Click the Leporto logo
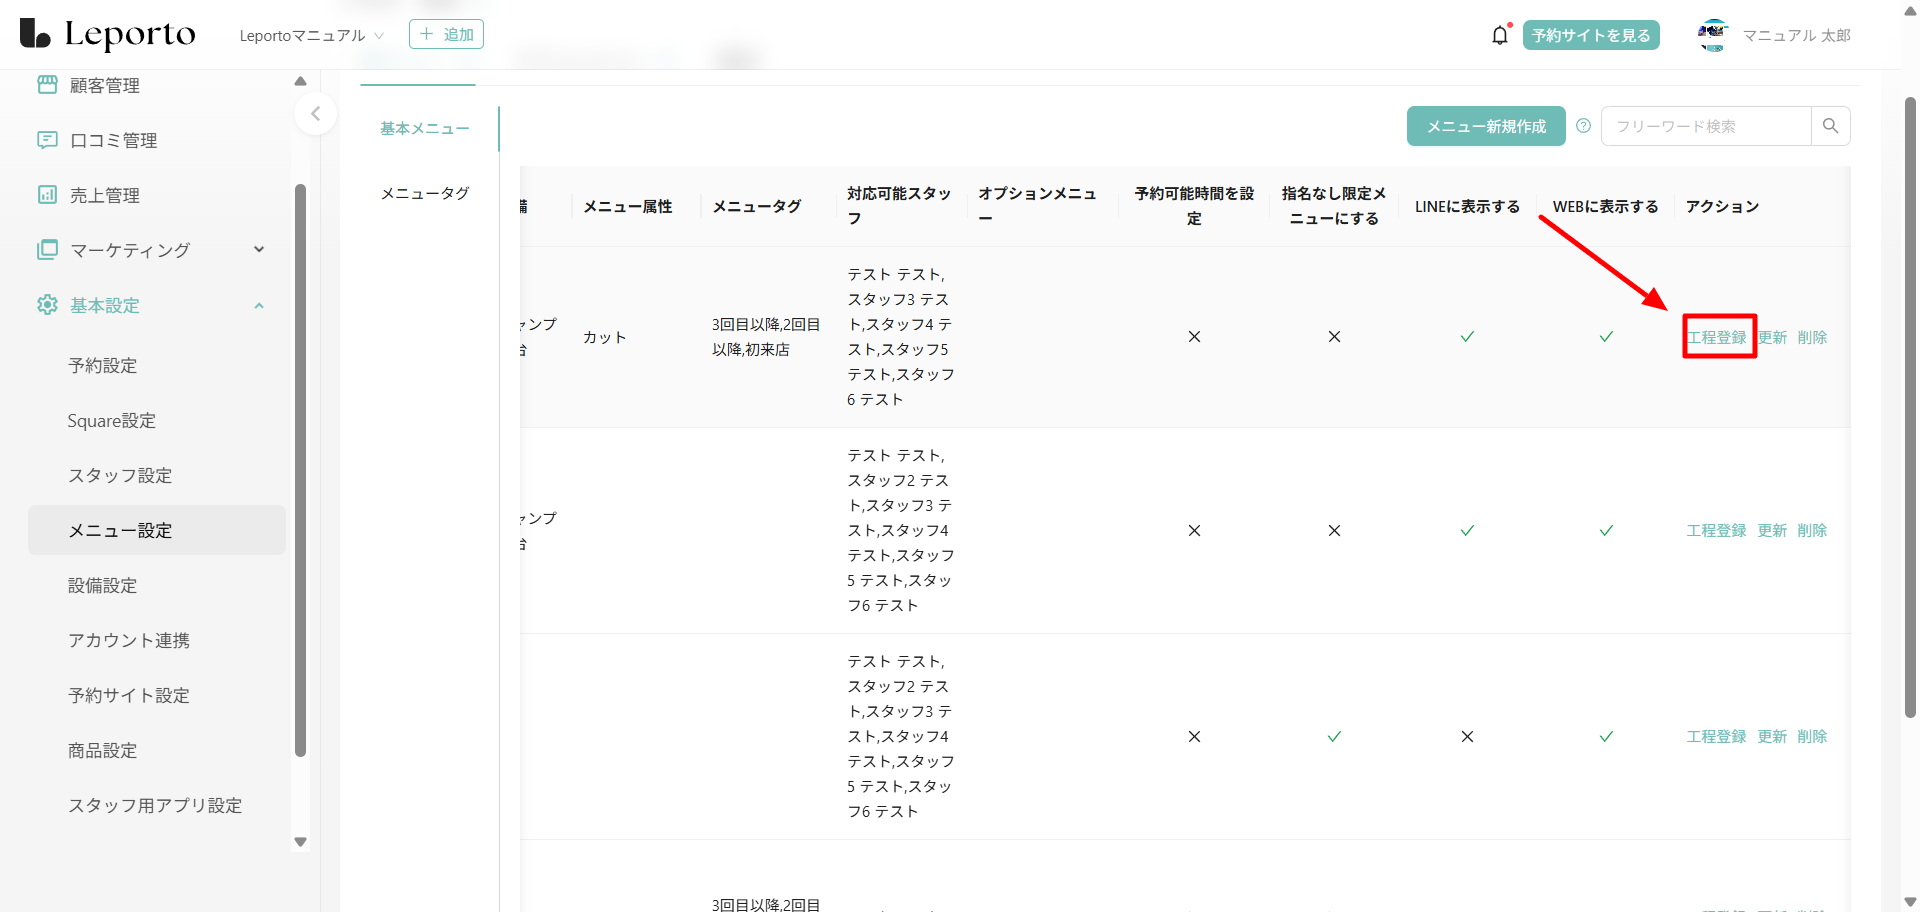The width and height of the screenshot is (1920, 912). click(108, 34)
